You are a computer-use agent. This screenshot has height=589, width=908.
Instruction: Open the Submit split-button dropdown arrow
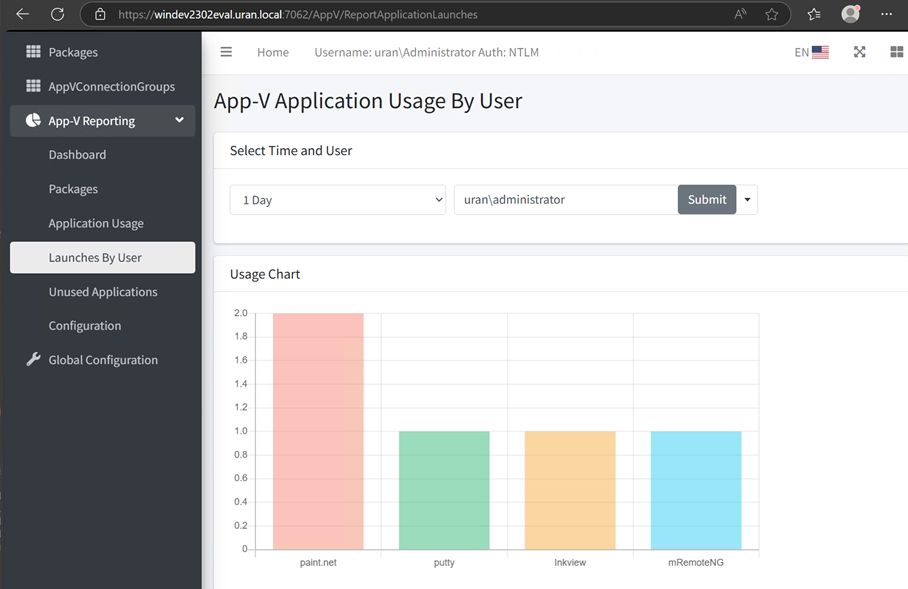(x=747, y=200)
